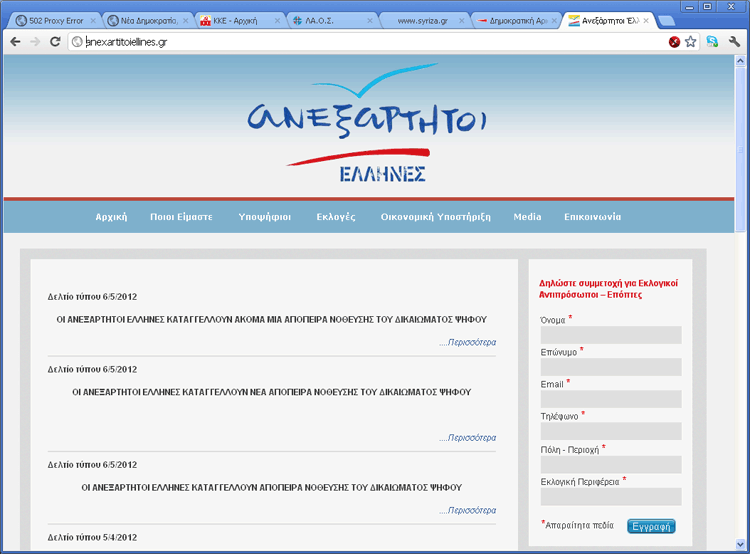Open the Ποιοι Είμαστε menu item
This screenshot has height=554, width=750.
181,217
